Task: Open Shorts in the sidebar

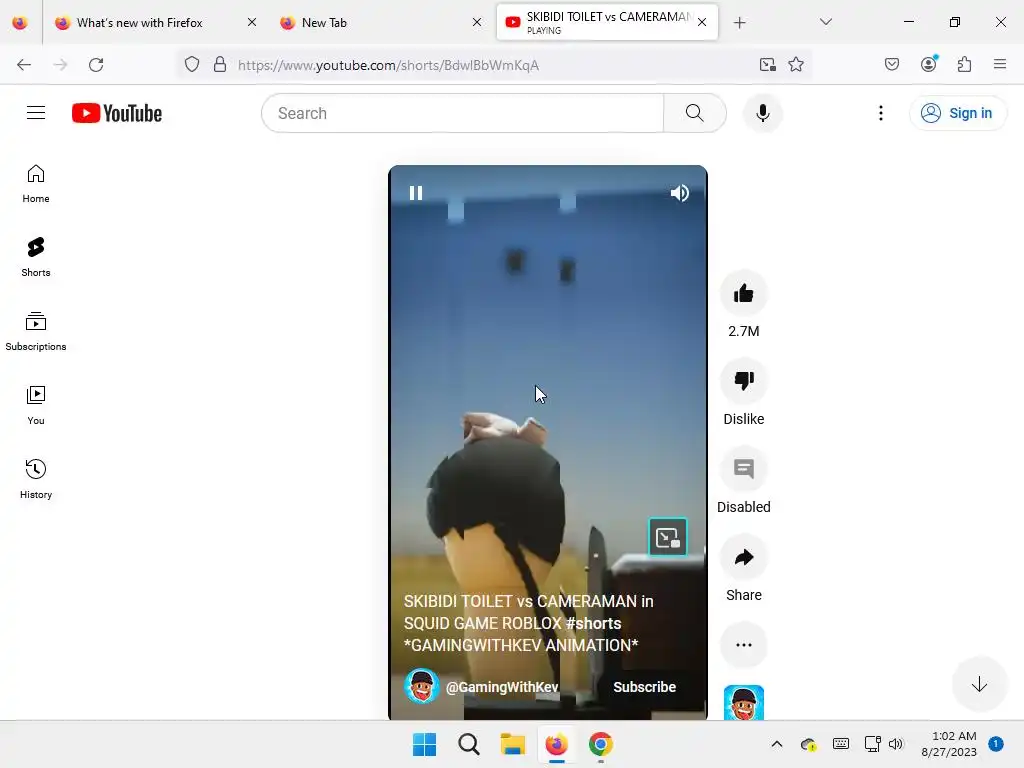Action: point(36,258)
